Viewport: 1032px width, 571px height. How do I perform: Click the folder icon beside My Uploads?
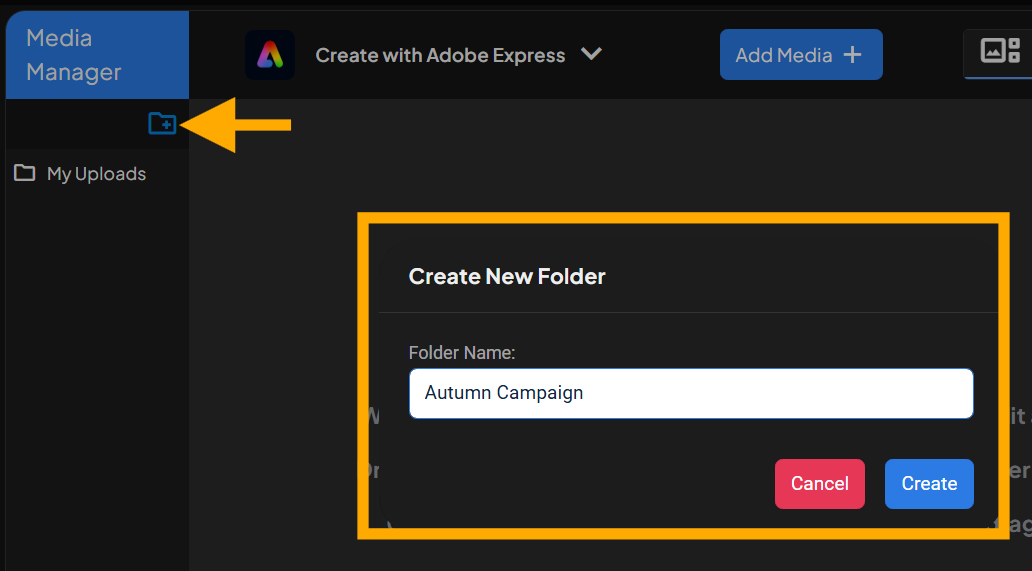point(25,173)
